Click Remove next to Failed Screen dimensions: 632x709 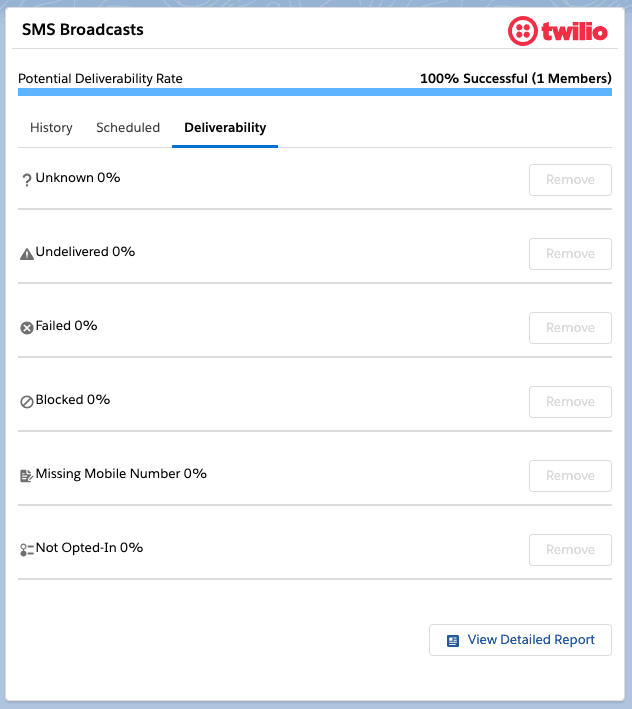click(570, 328)
